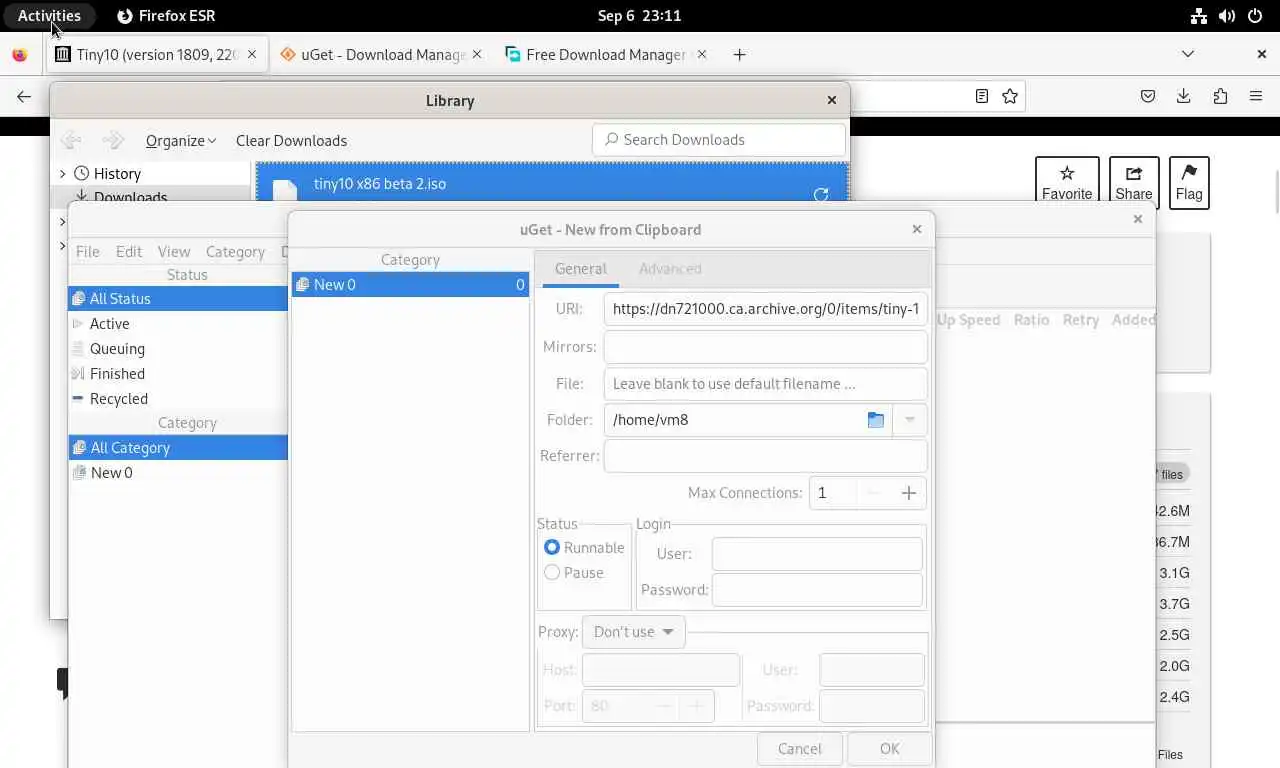This screenshot has height=768, width=1280.
Task: Select All Category in uGet sidebar
Action: 178,448
